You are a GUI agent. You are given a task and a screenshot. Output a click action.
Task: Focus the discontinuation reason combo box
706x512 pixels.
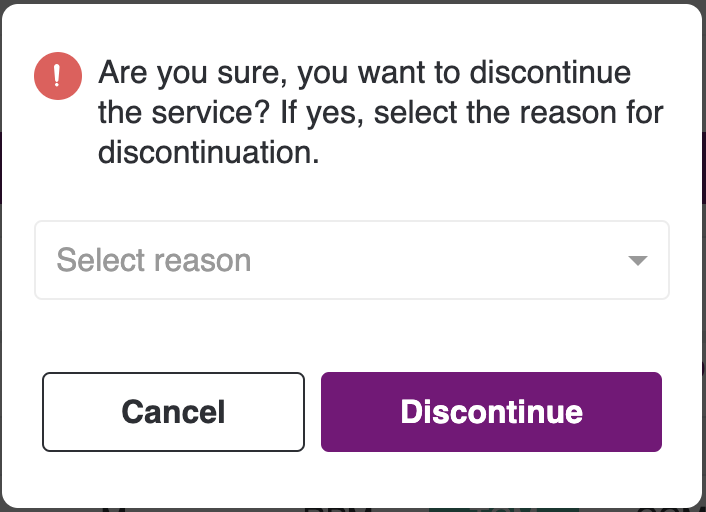point(352,260)
